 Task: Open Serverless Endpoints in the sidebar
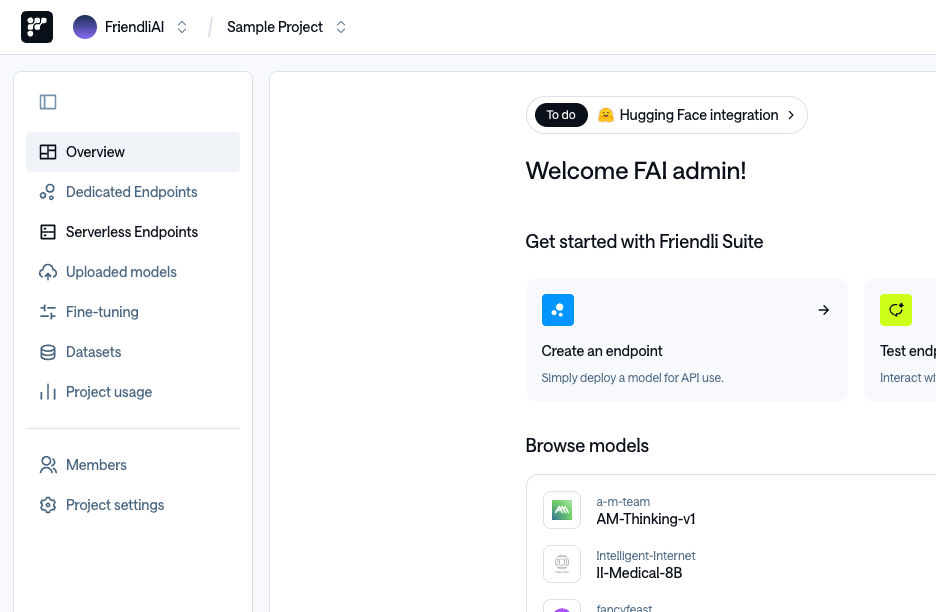click(133, 232)
